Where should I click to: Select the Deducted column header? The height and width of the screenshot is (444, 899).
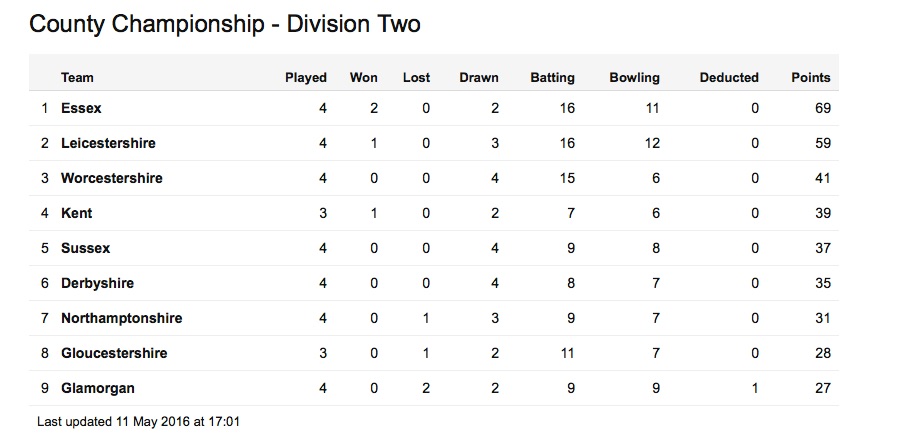[x=729, y=77]
